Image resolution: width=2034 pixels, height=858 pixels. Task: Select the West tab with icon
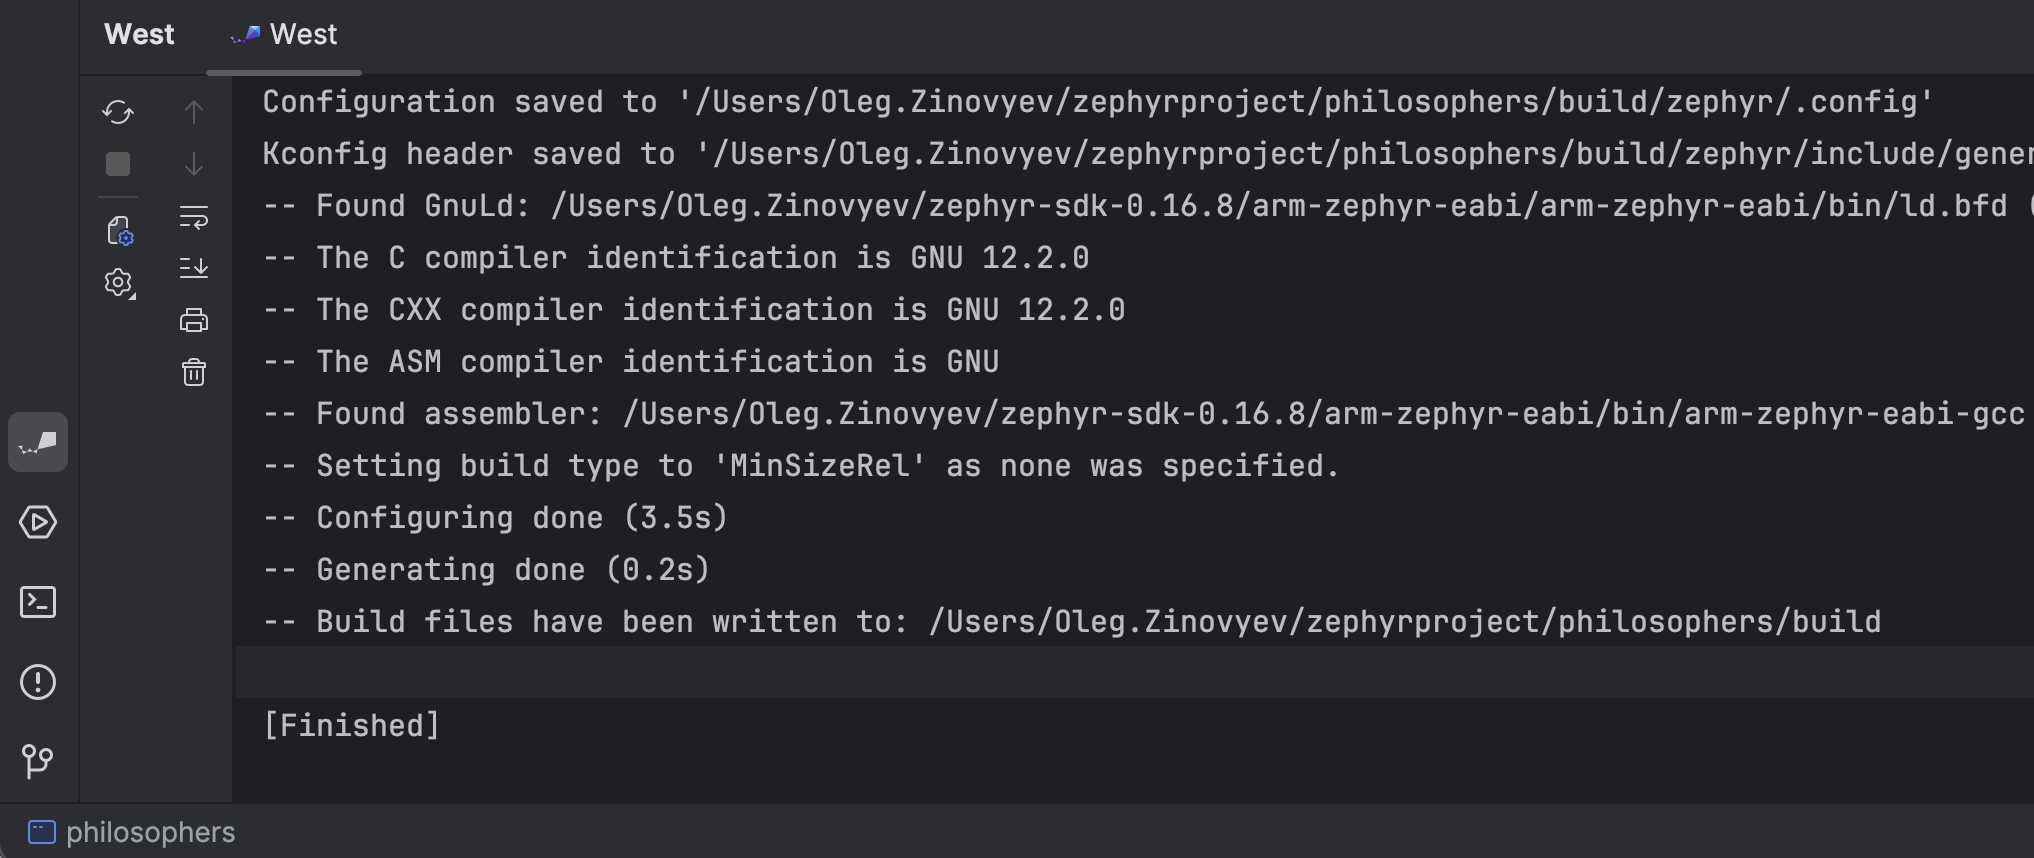[x=284, y=35]
